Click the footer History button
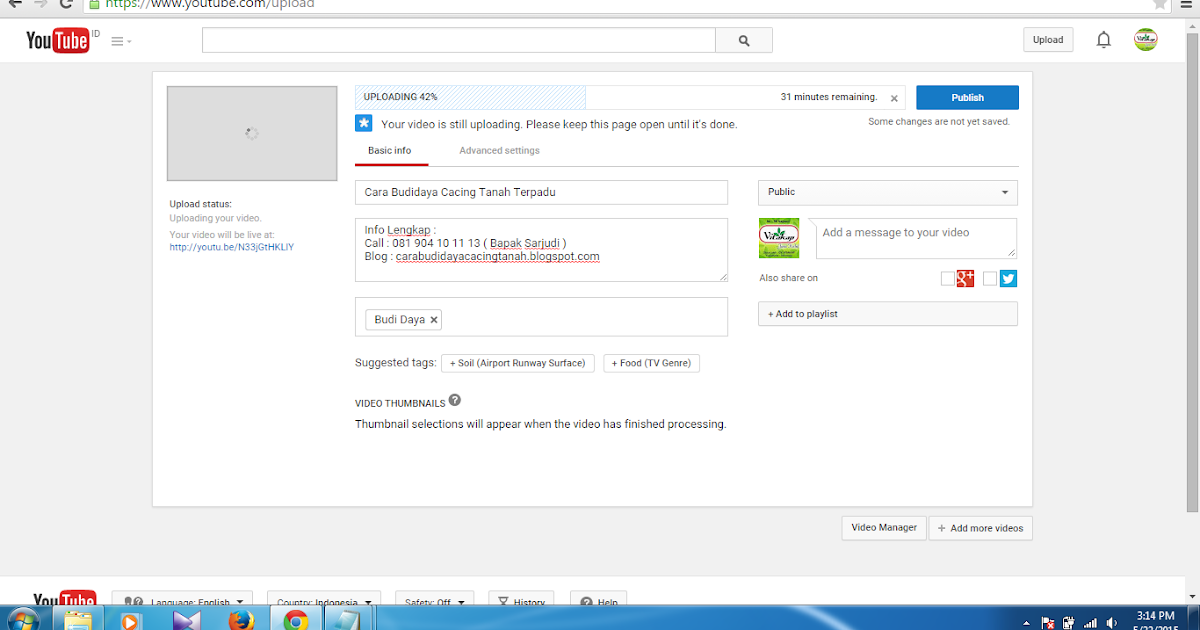 click(x=521, y=598)
